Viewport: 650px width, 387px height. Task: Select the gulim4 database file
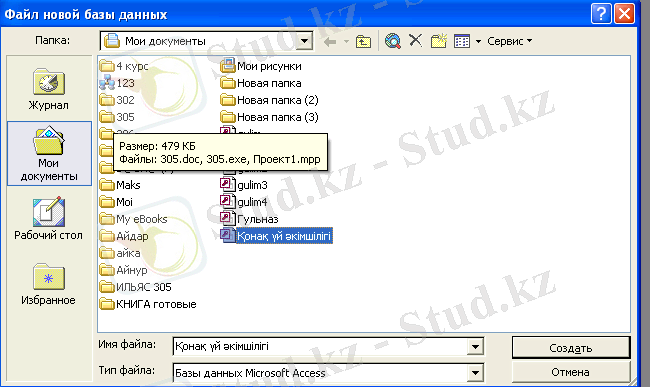pos(244,202)
